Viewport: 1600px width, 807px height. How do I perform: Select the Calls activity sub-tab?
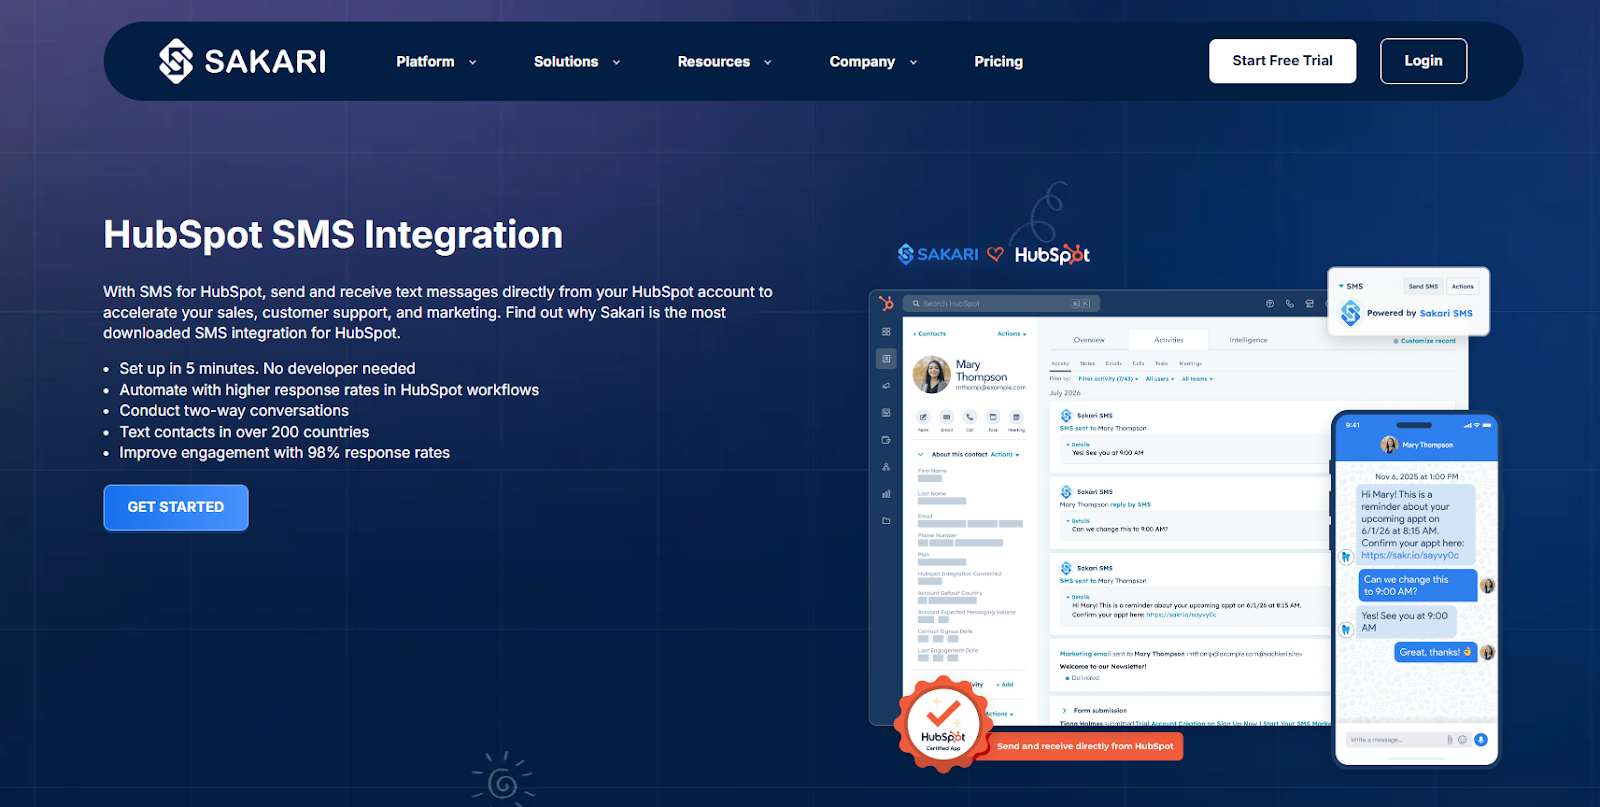(x=1138, y=364)
